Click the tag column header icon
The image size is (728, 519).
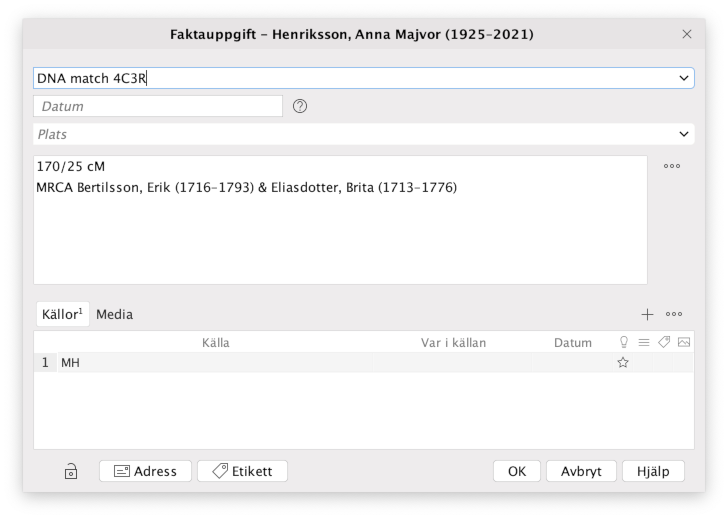point(664,342)
